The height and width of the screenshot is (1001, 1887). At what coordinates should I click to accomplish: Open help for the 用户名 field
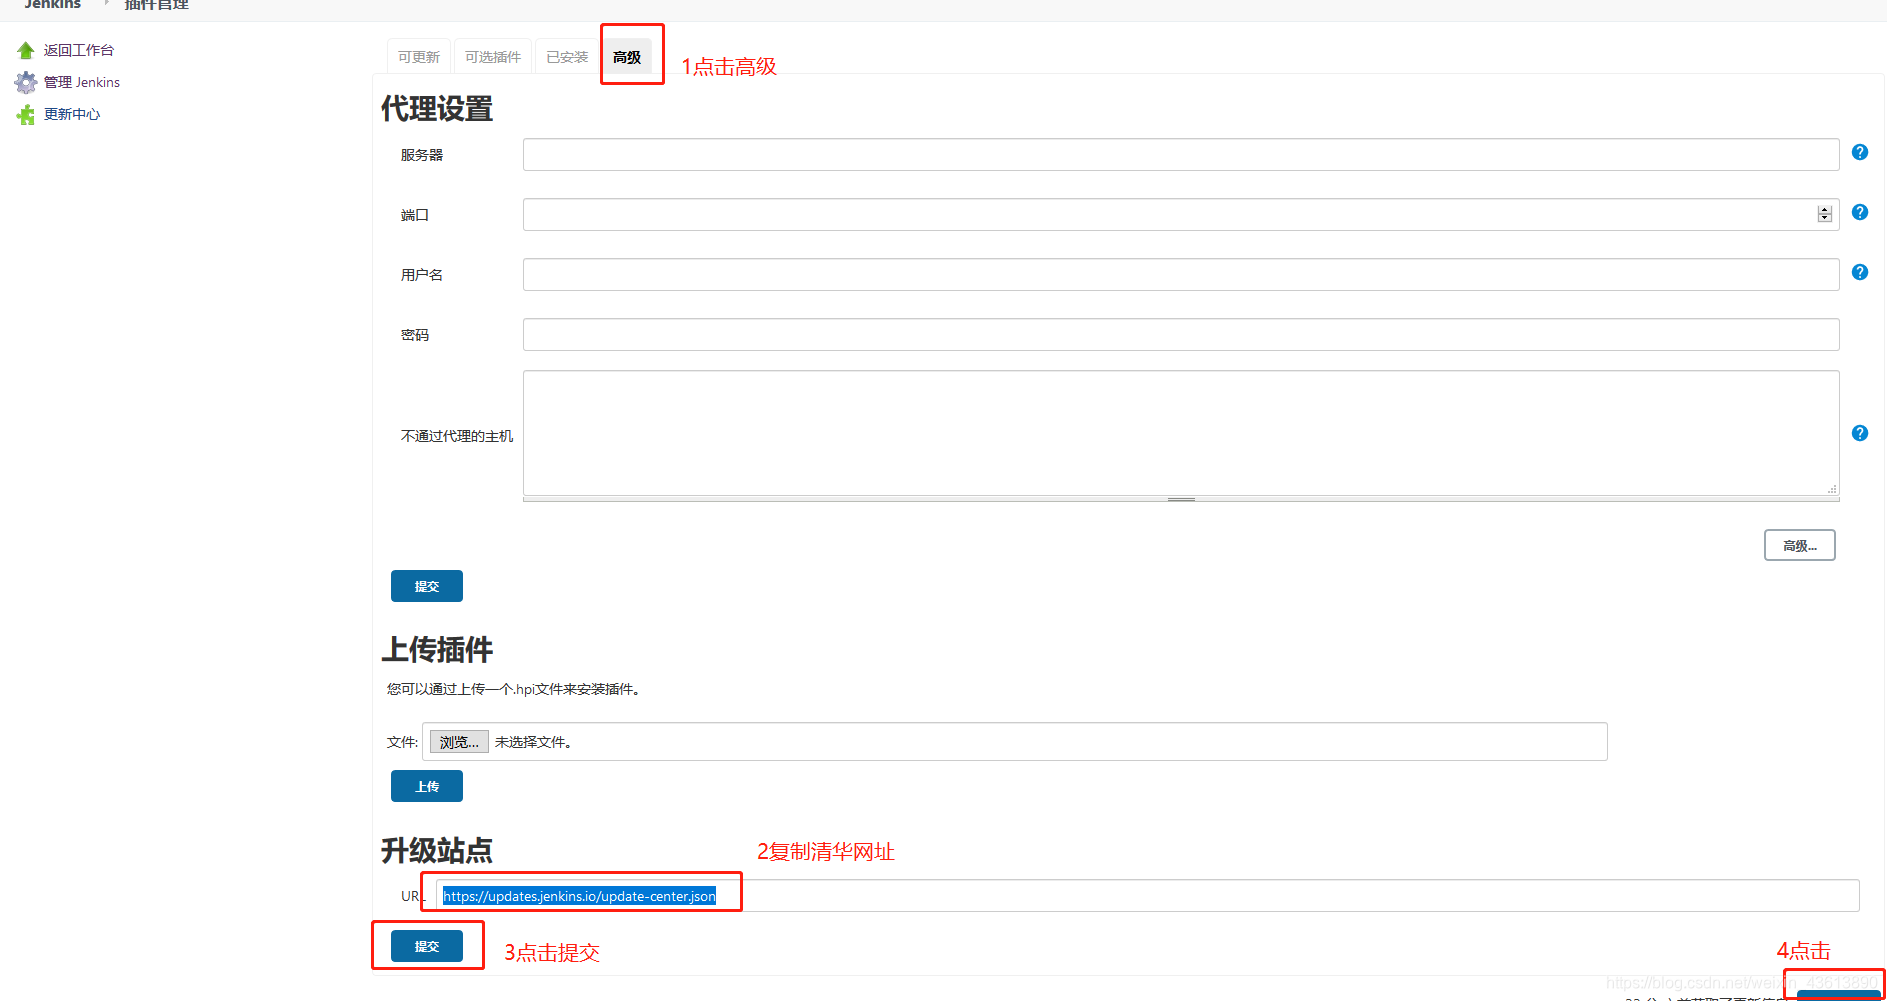(1860, 272)
